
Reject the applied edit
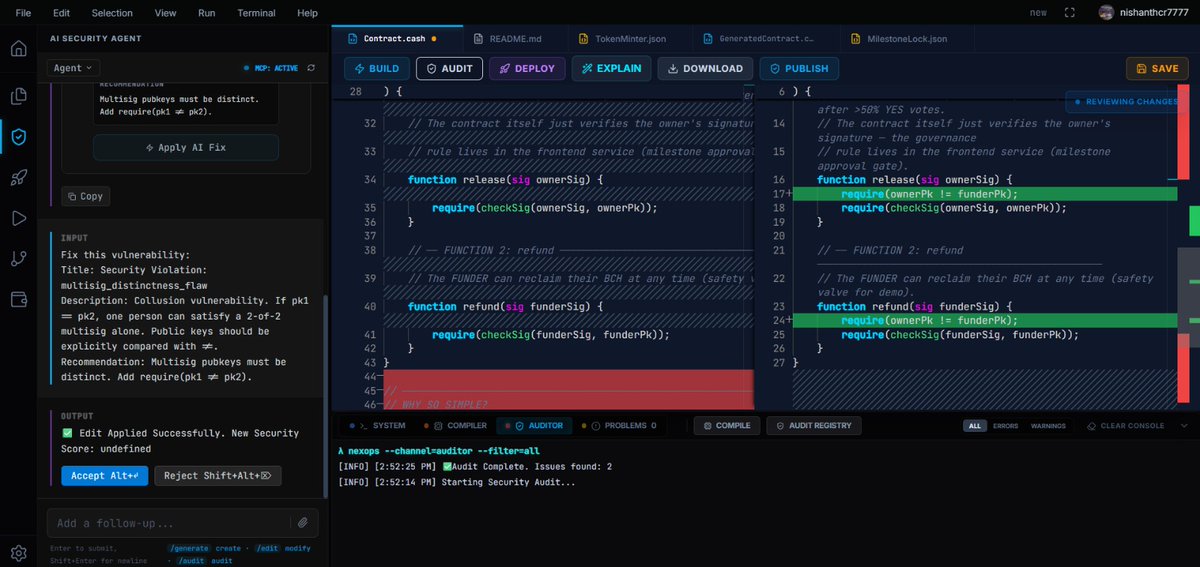(x=218, y=476)
